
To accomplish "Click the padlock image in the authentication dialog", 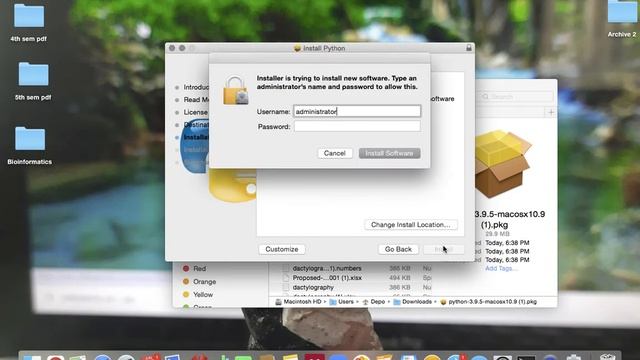I will click(236, 91).
